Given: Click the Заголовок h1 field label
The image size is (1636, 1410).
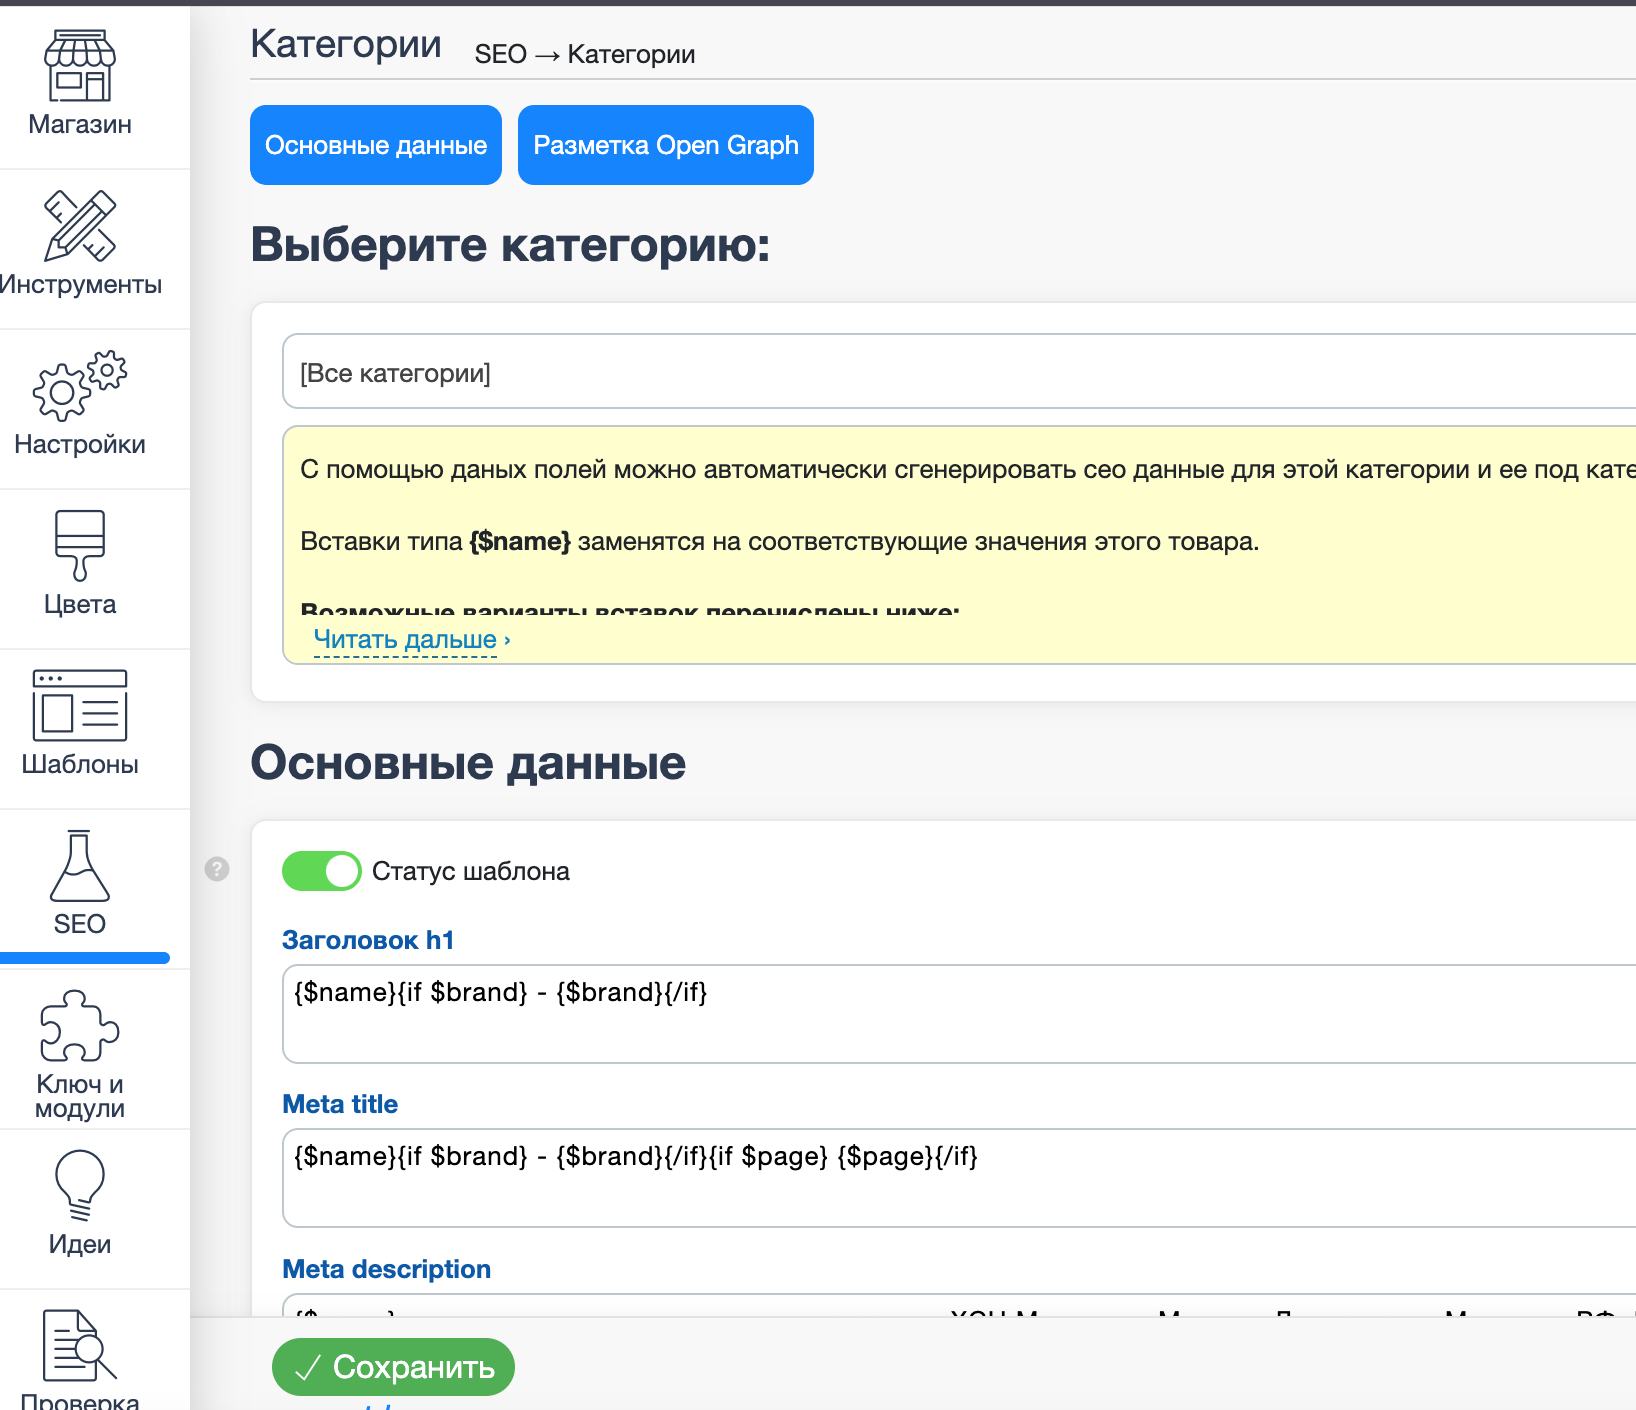Looking at the screenshot, I should (x=368, y=940).
